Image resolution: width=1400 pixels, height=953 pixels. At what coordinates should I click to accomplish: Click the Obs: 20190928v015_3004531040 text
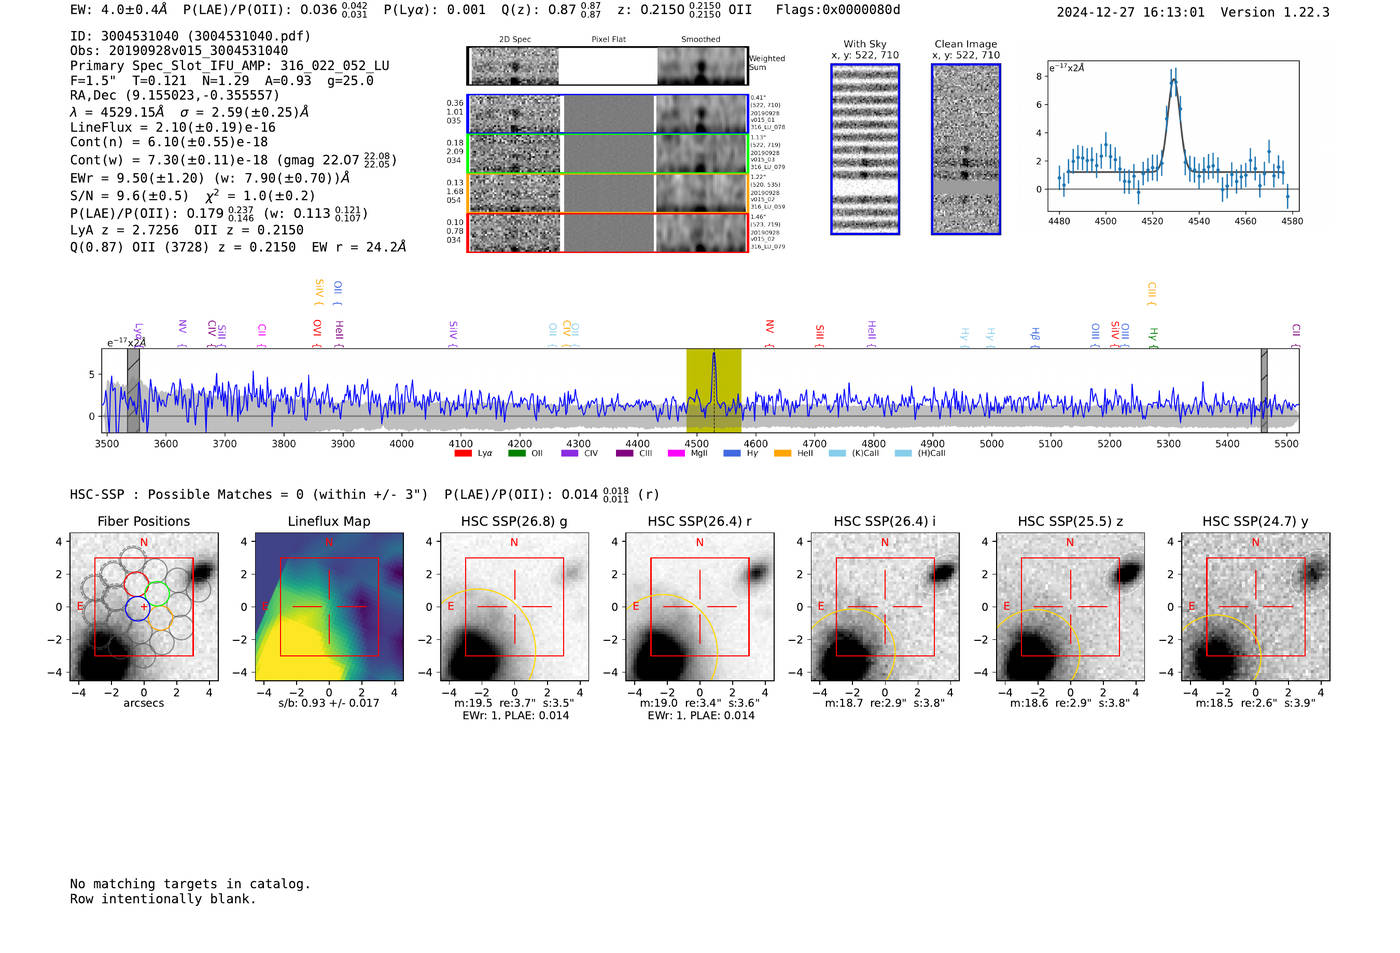tap(179, 51)
